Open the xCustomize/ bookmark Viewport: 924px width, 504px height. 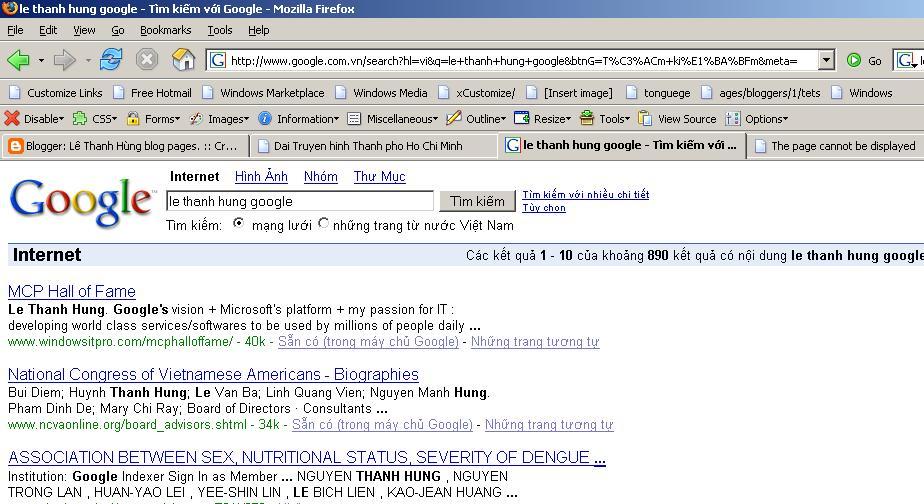tap(476, 93)
